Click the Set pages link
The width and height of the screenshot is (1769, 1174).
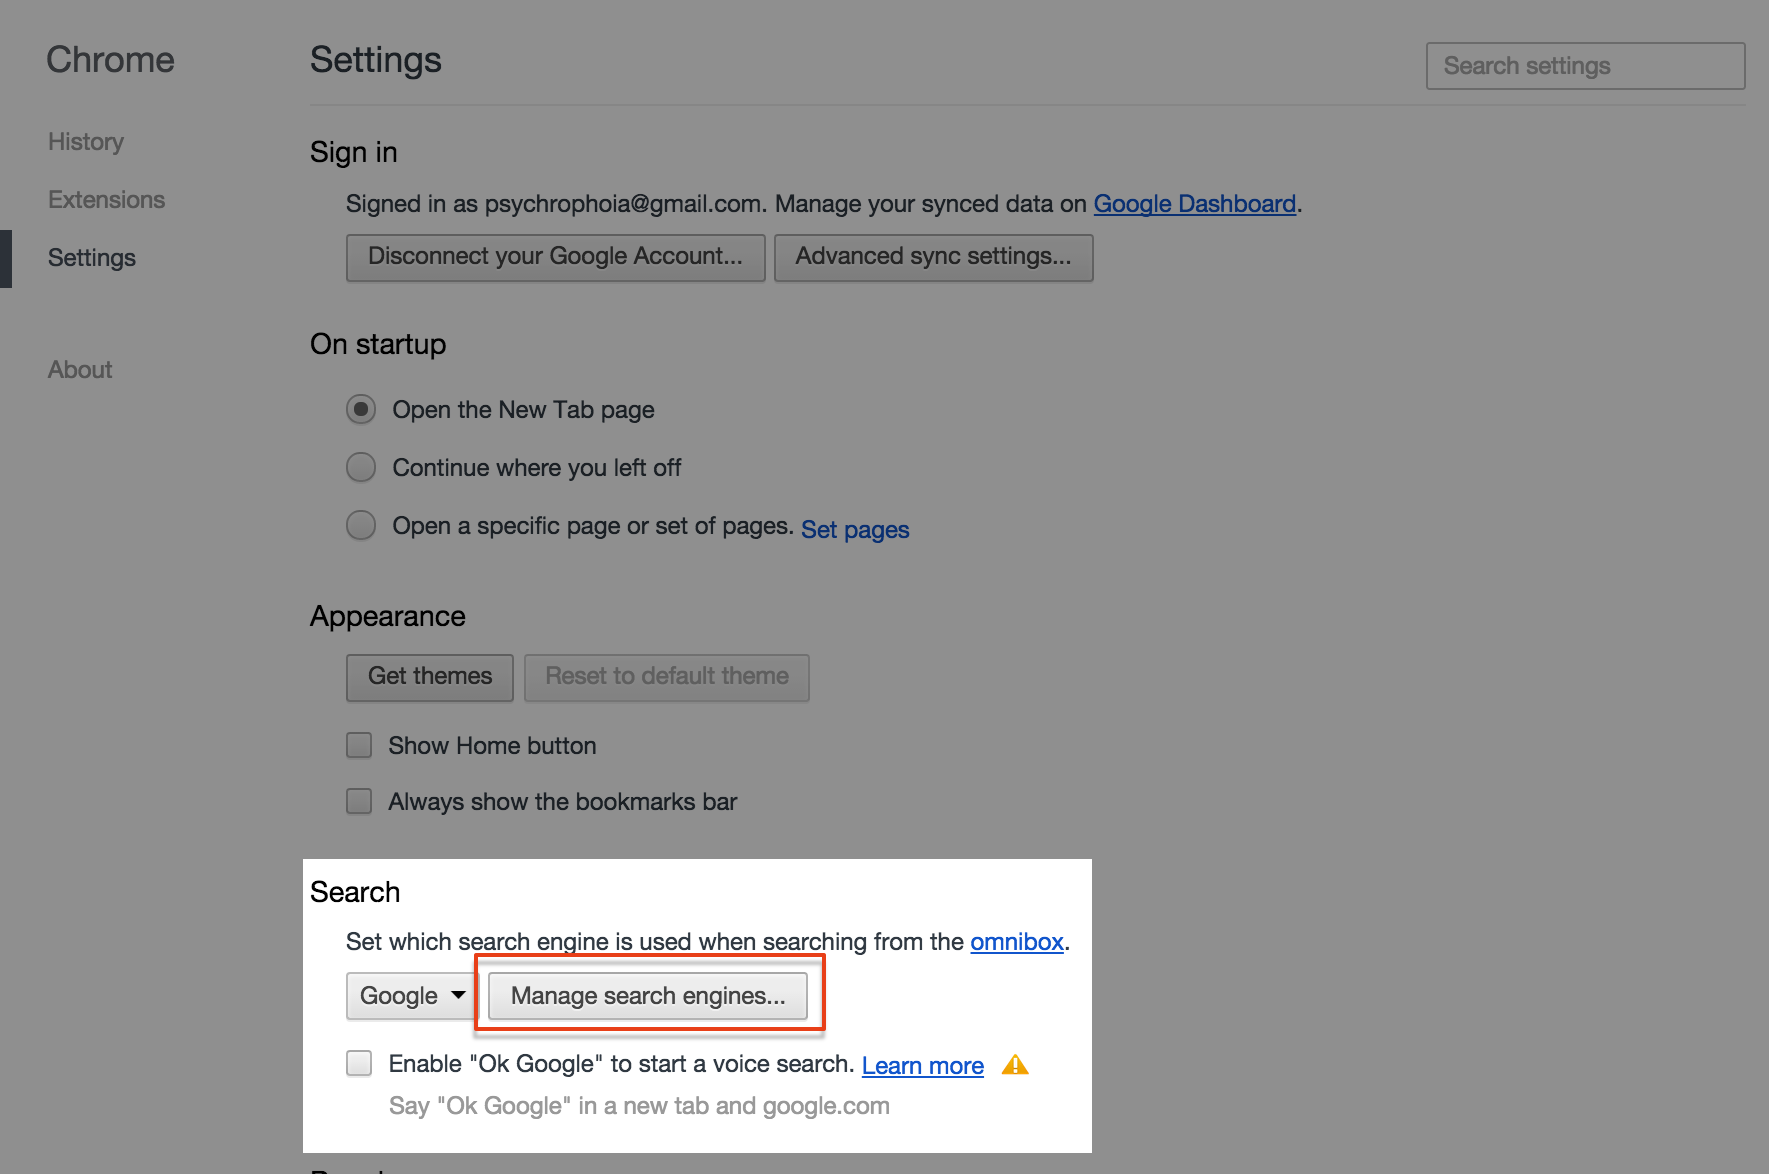pos(855,530)
